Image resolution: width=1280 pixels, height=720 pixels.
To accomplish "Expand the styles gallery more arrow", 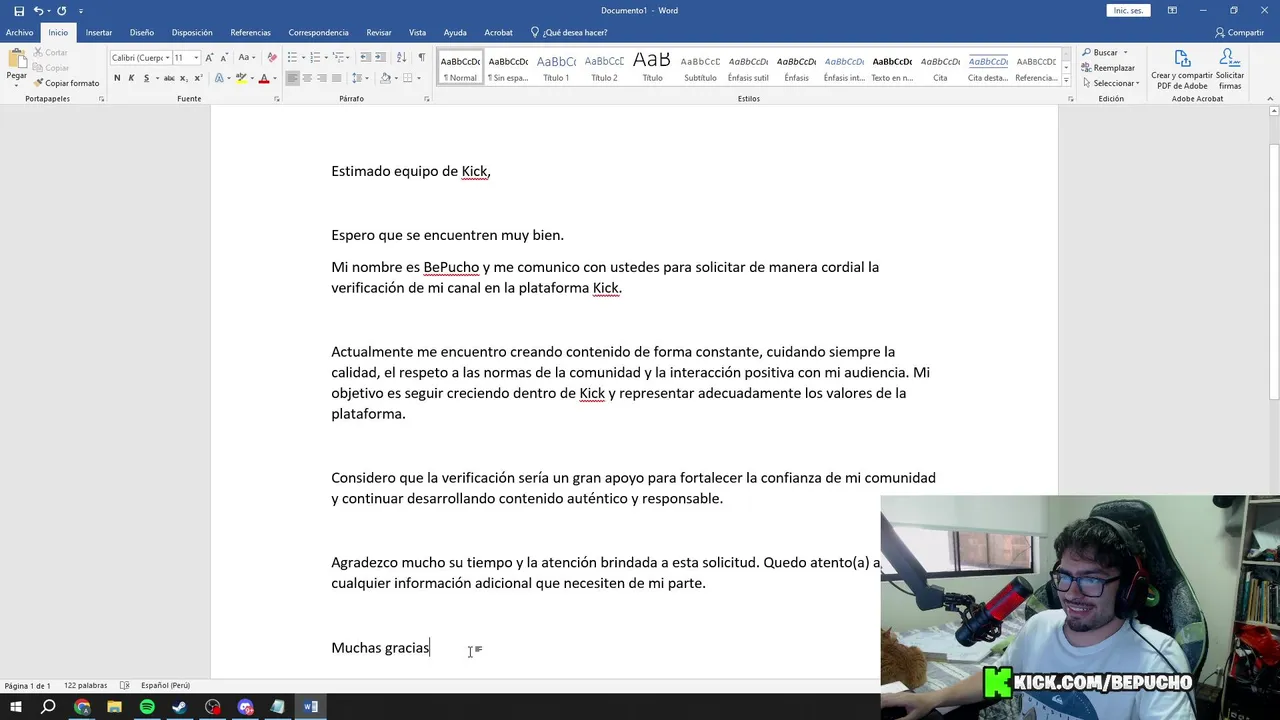I will [1066, 80].
